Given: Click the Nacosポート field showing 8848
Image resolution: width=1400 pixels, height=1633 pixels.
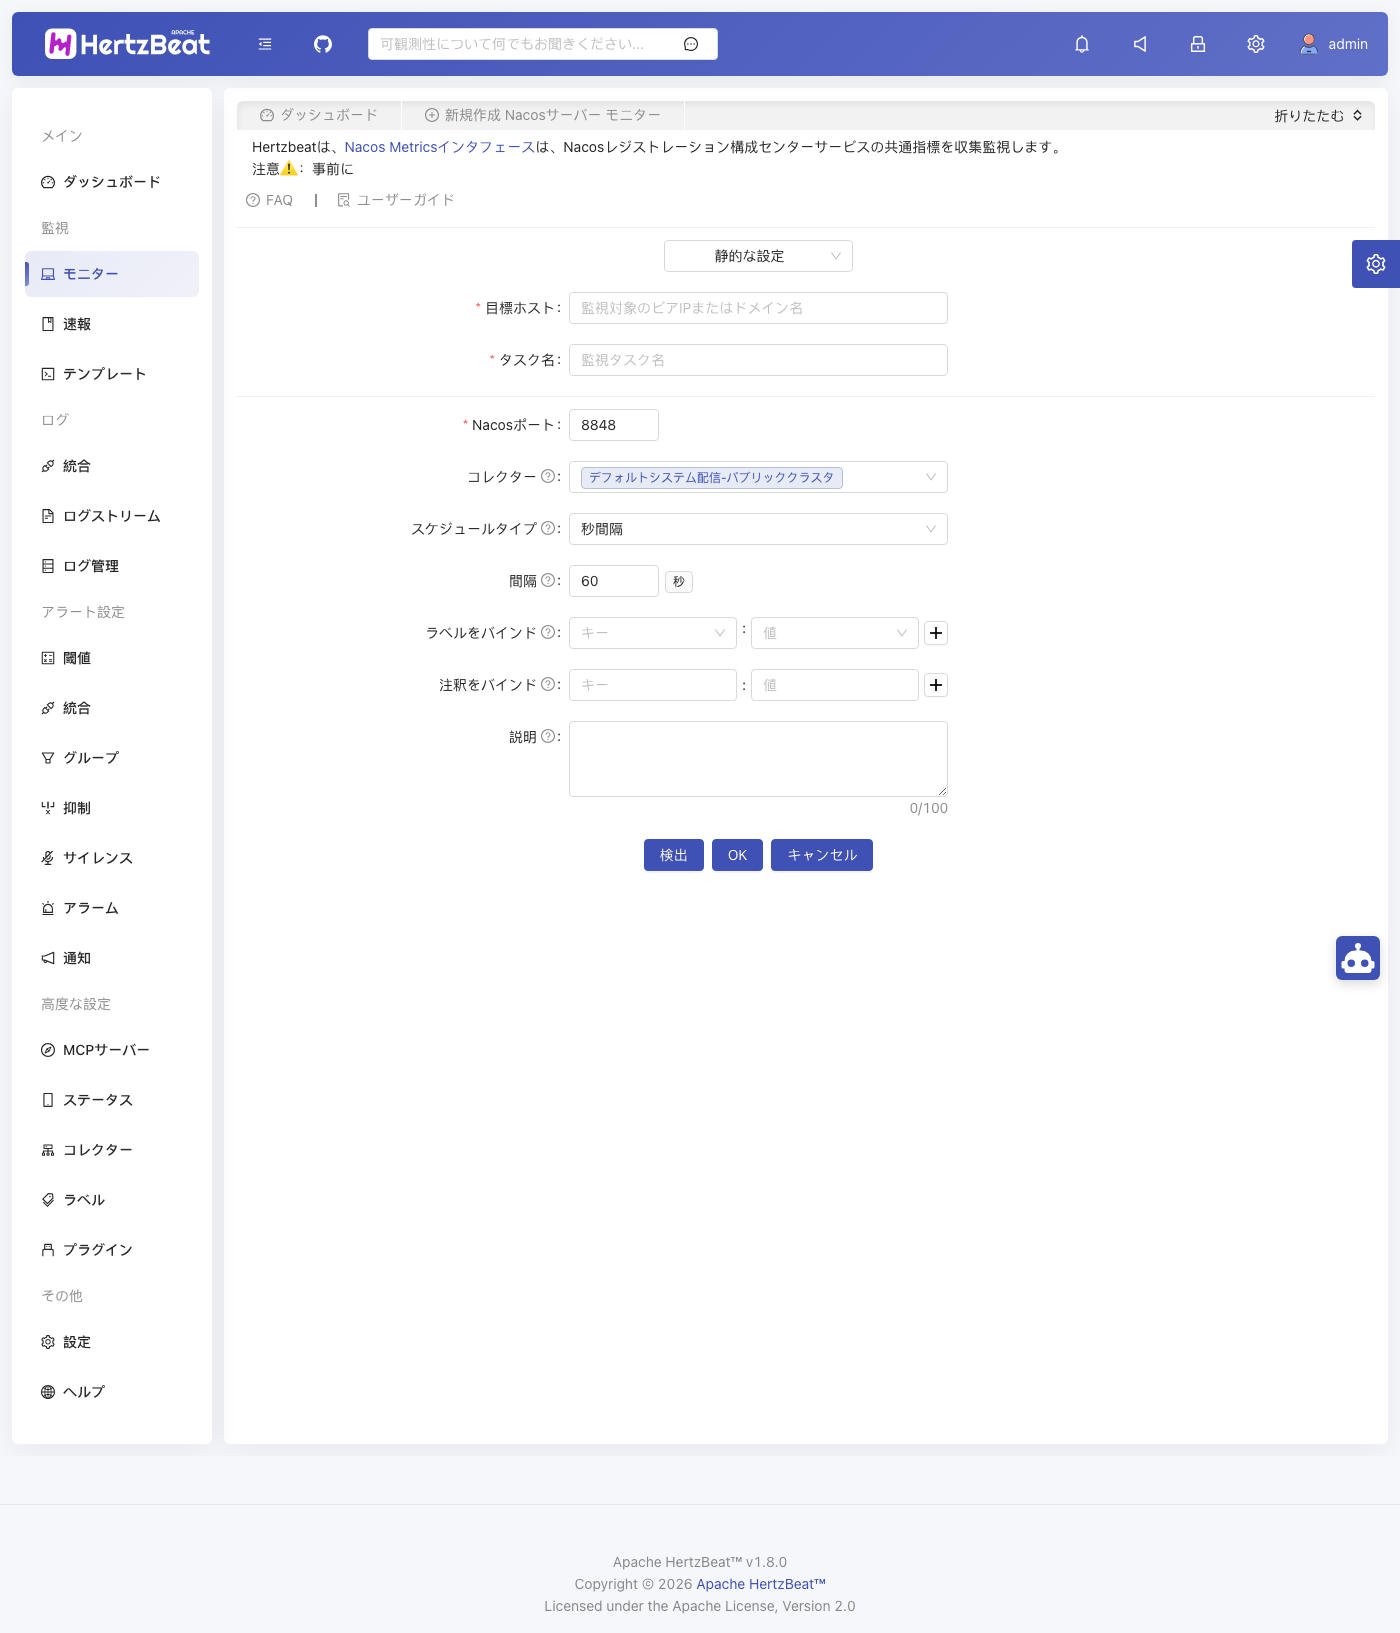Looking at the screenshot, I should click(614, 425).
